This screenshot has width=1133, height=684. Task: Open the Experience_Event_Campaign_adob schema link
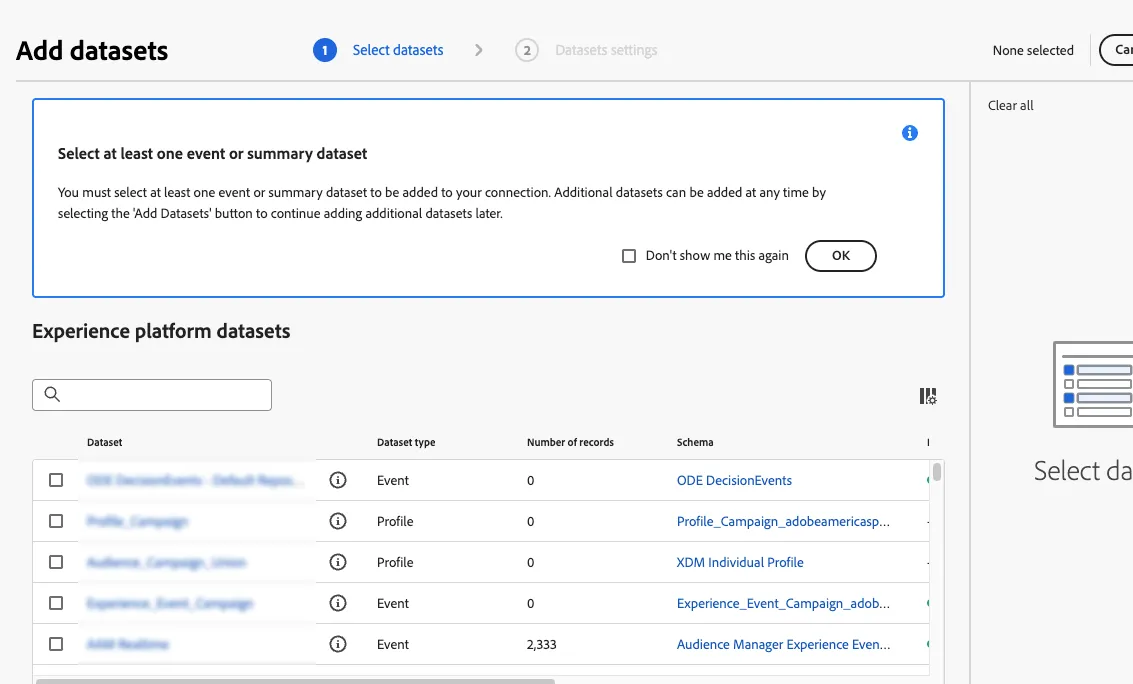coord(783,603)
